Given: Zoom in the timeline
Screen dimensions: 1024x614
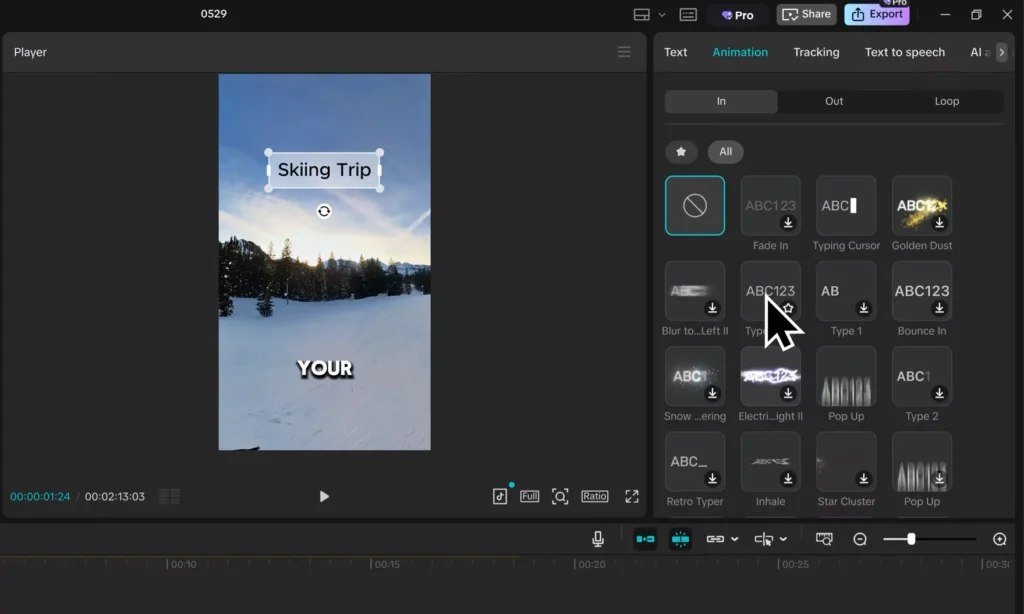Looking at the screenshot, I should tap(999, 539).
